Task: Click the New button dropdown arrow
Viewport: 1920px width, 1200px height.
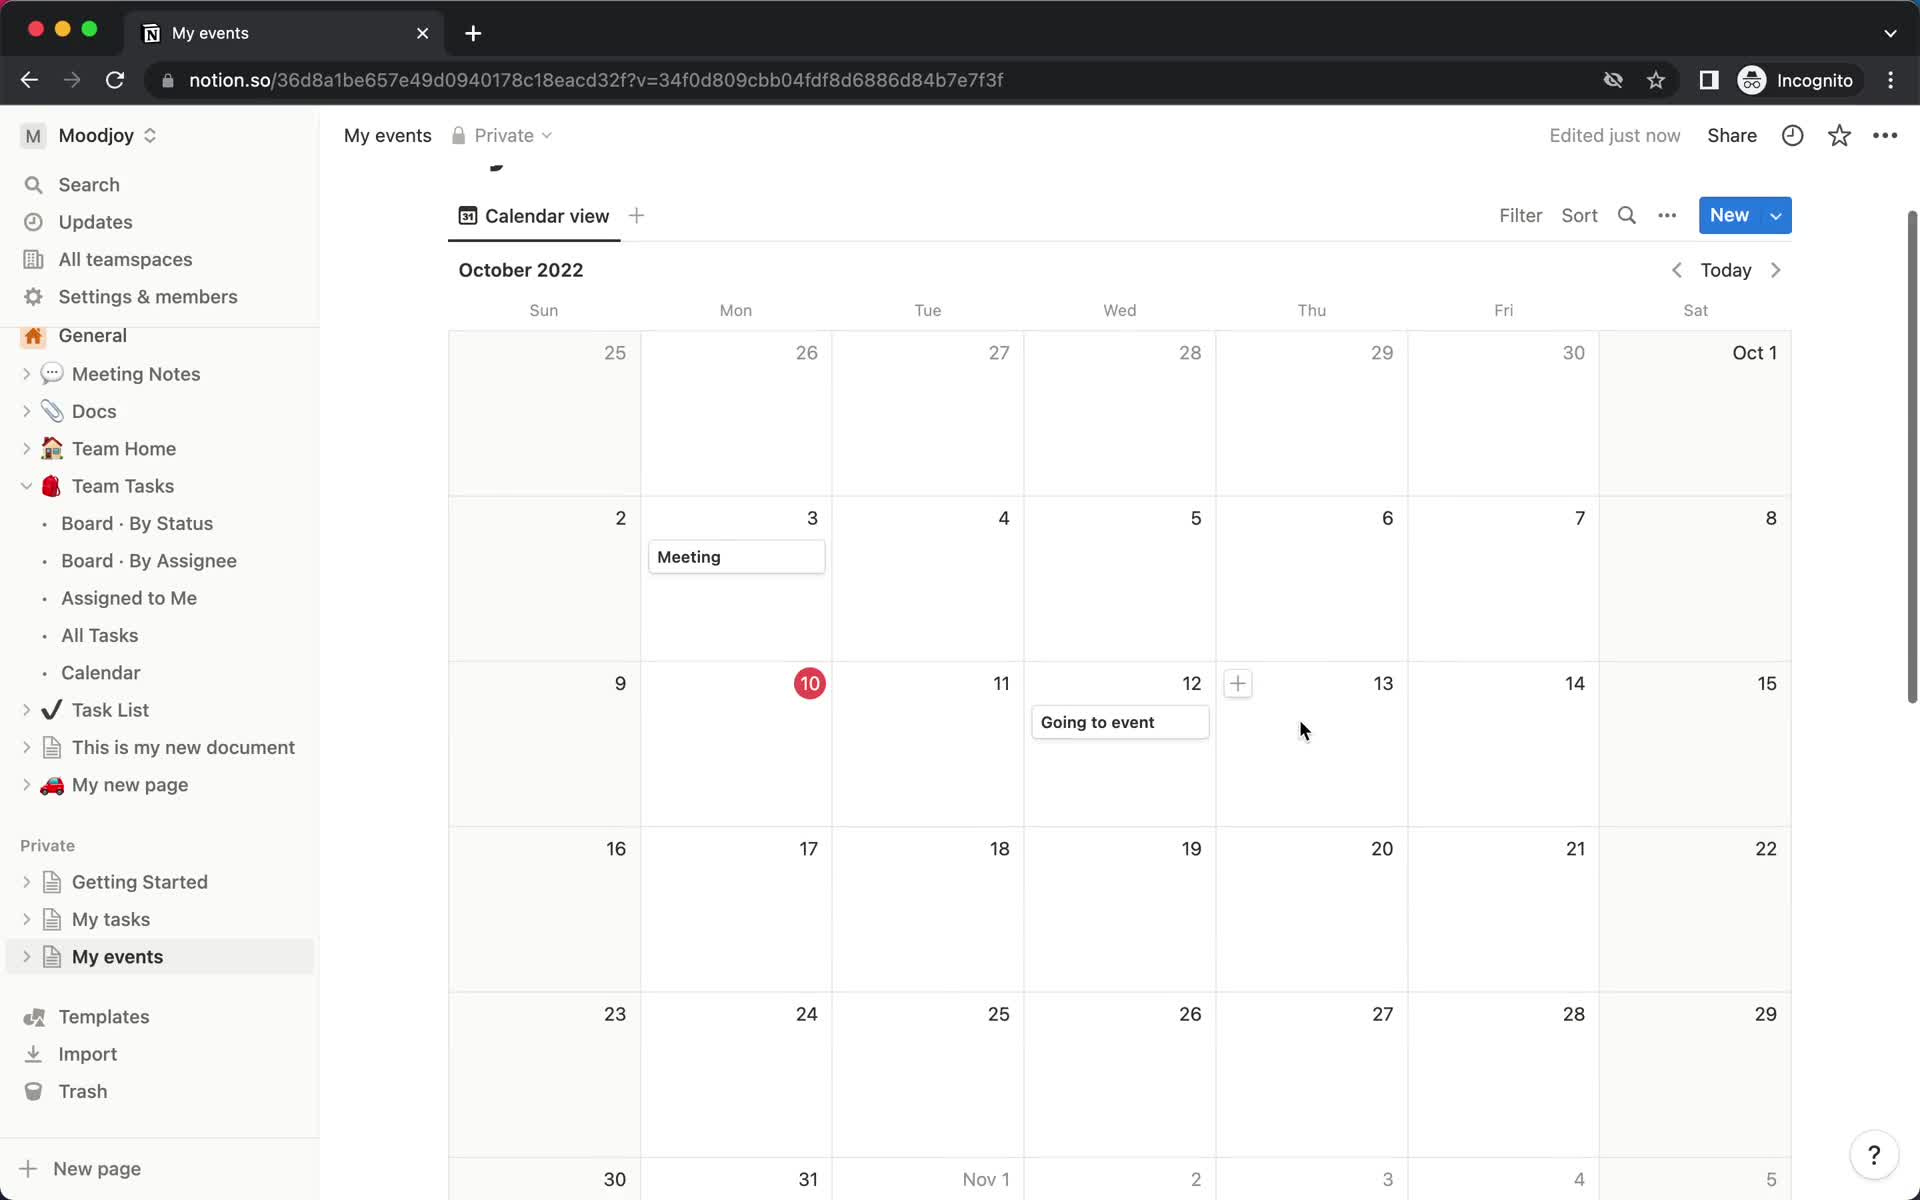Action: click(x=1776, y=216)
